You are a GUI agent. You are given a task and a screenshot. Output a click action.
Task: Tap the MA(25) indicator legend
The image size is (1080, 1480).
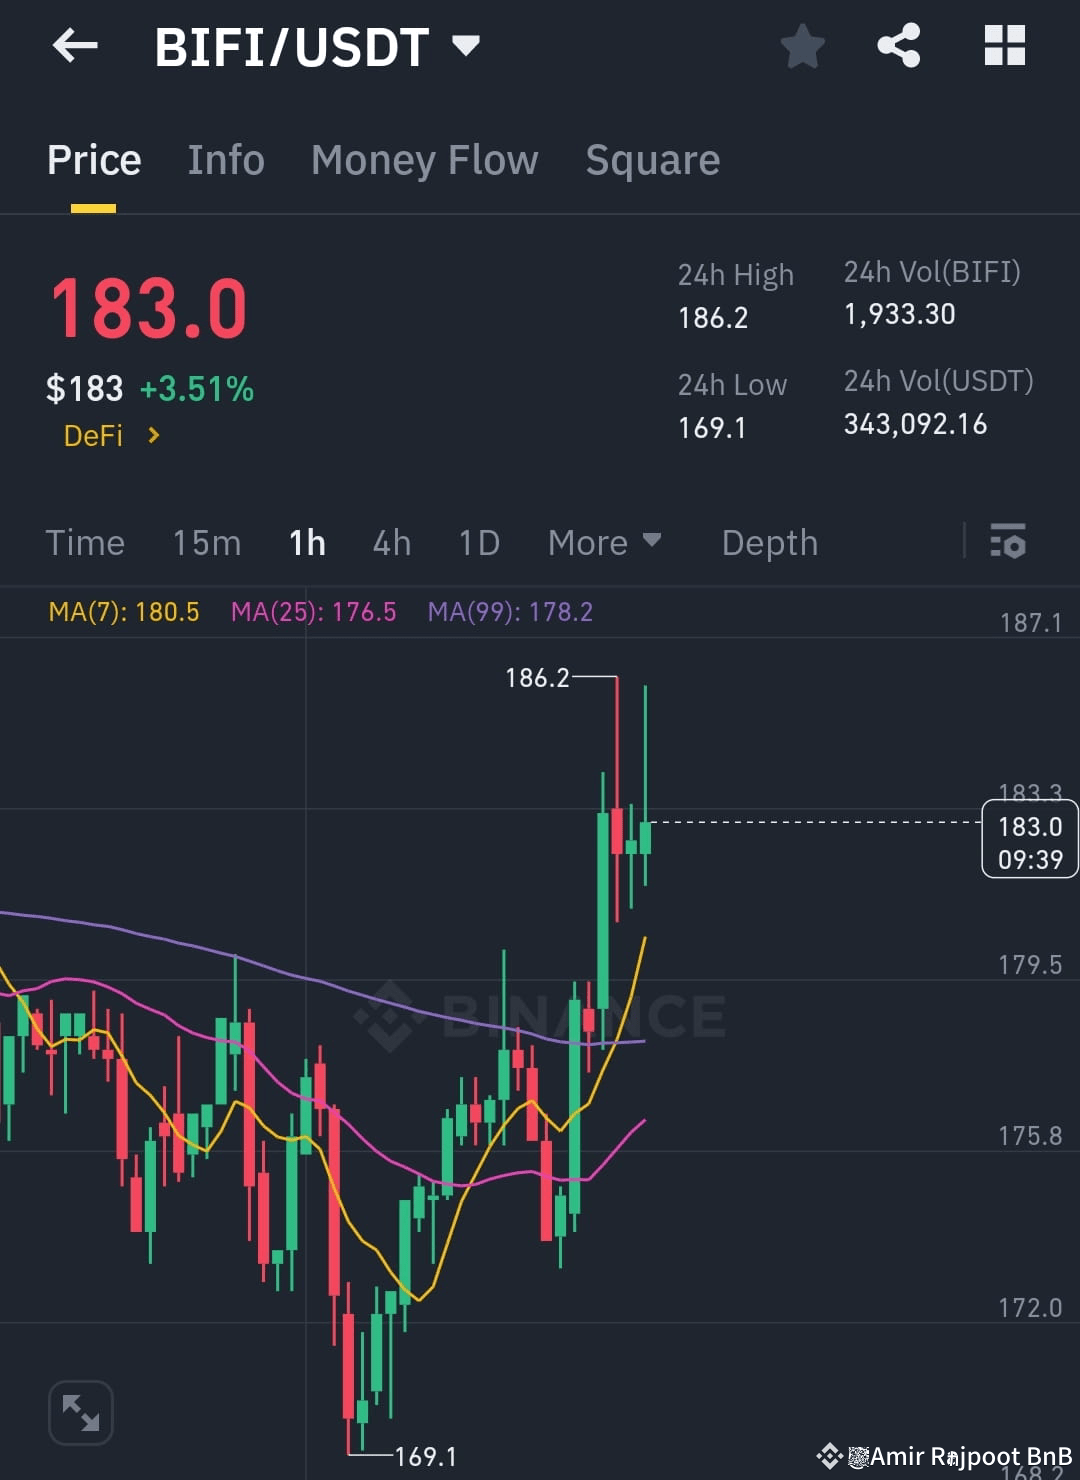313,611
